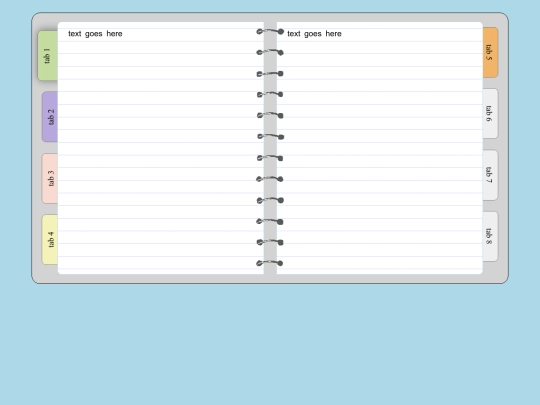Open the yellow tab 4
Viewport: 540px width, 405px height.
coord(50,240)
